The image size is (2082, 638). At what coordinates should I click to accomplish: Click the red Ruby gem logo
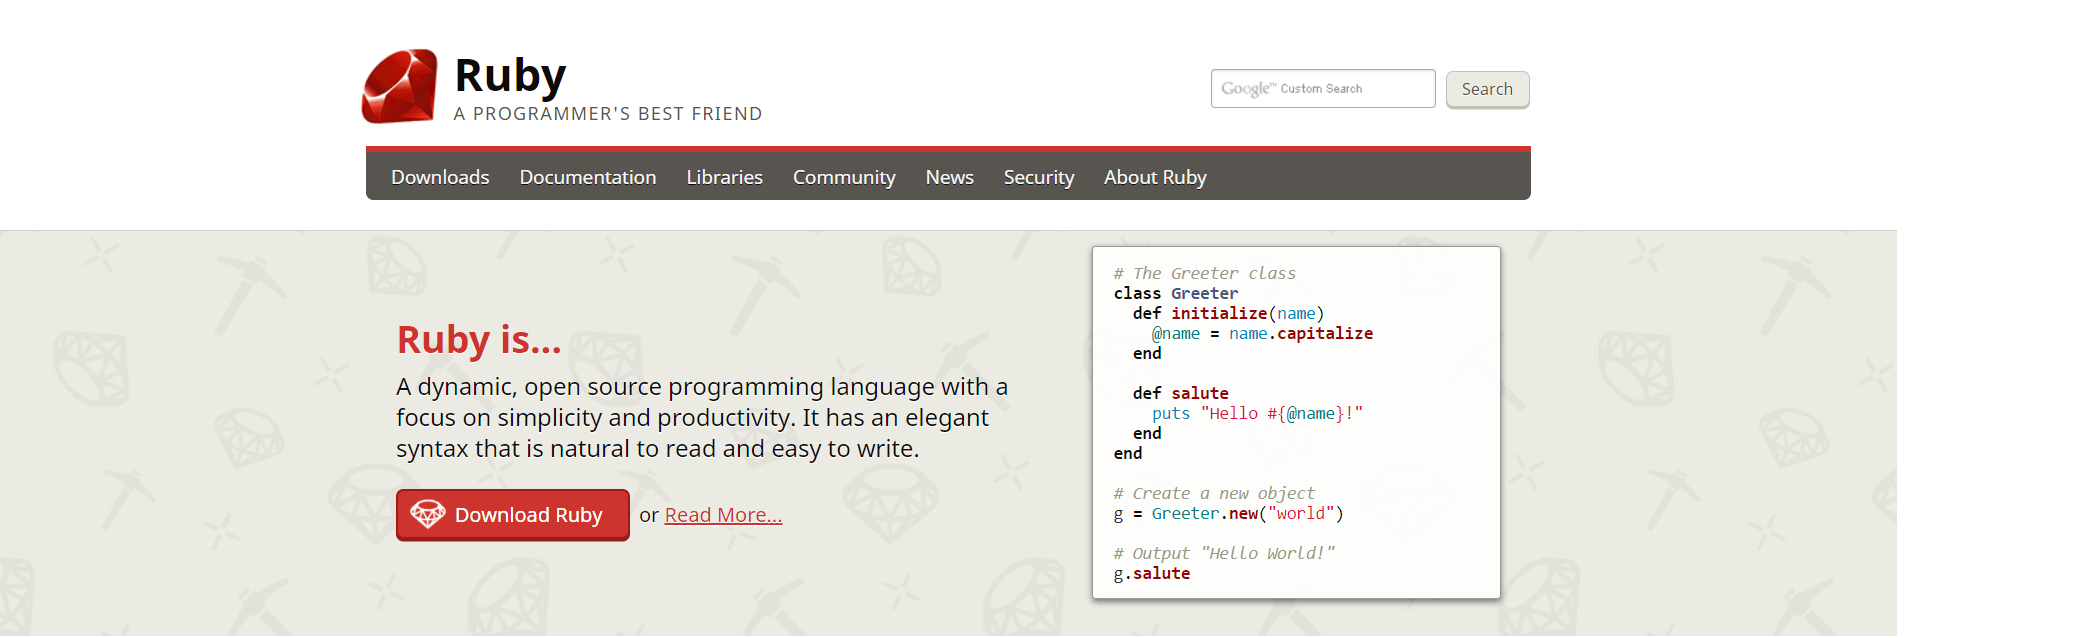coord(400,87)
